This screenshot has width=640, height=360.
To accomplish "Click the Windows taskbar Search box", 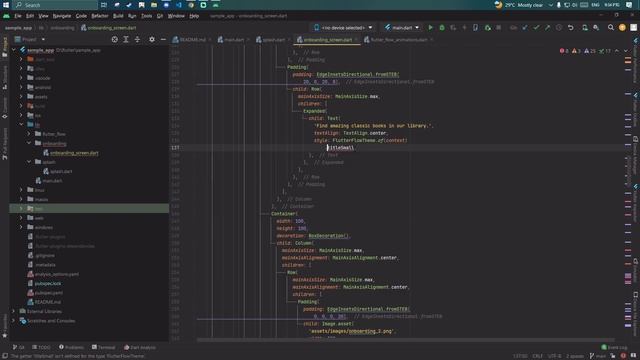I will pos(55,5).
